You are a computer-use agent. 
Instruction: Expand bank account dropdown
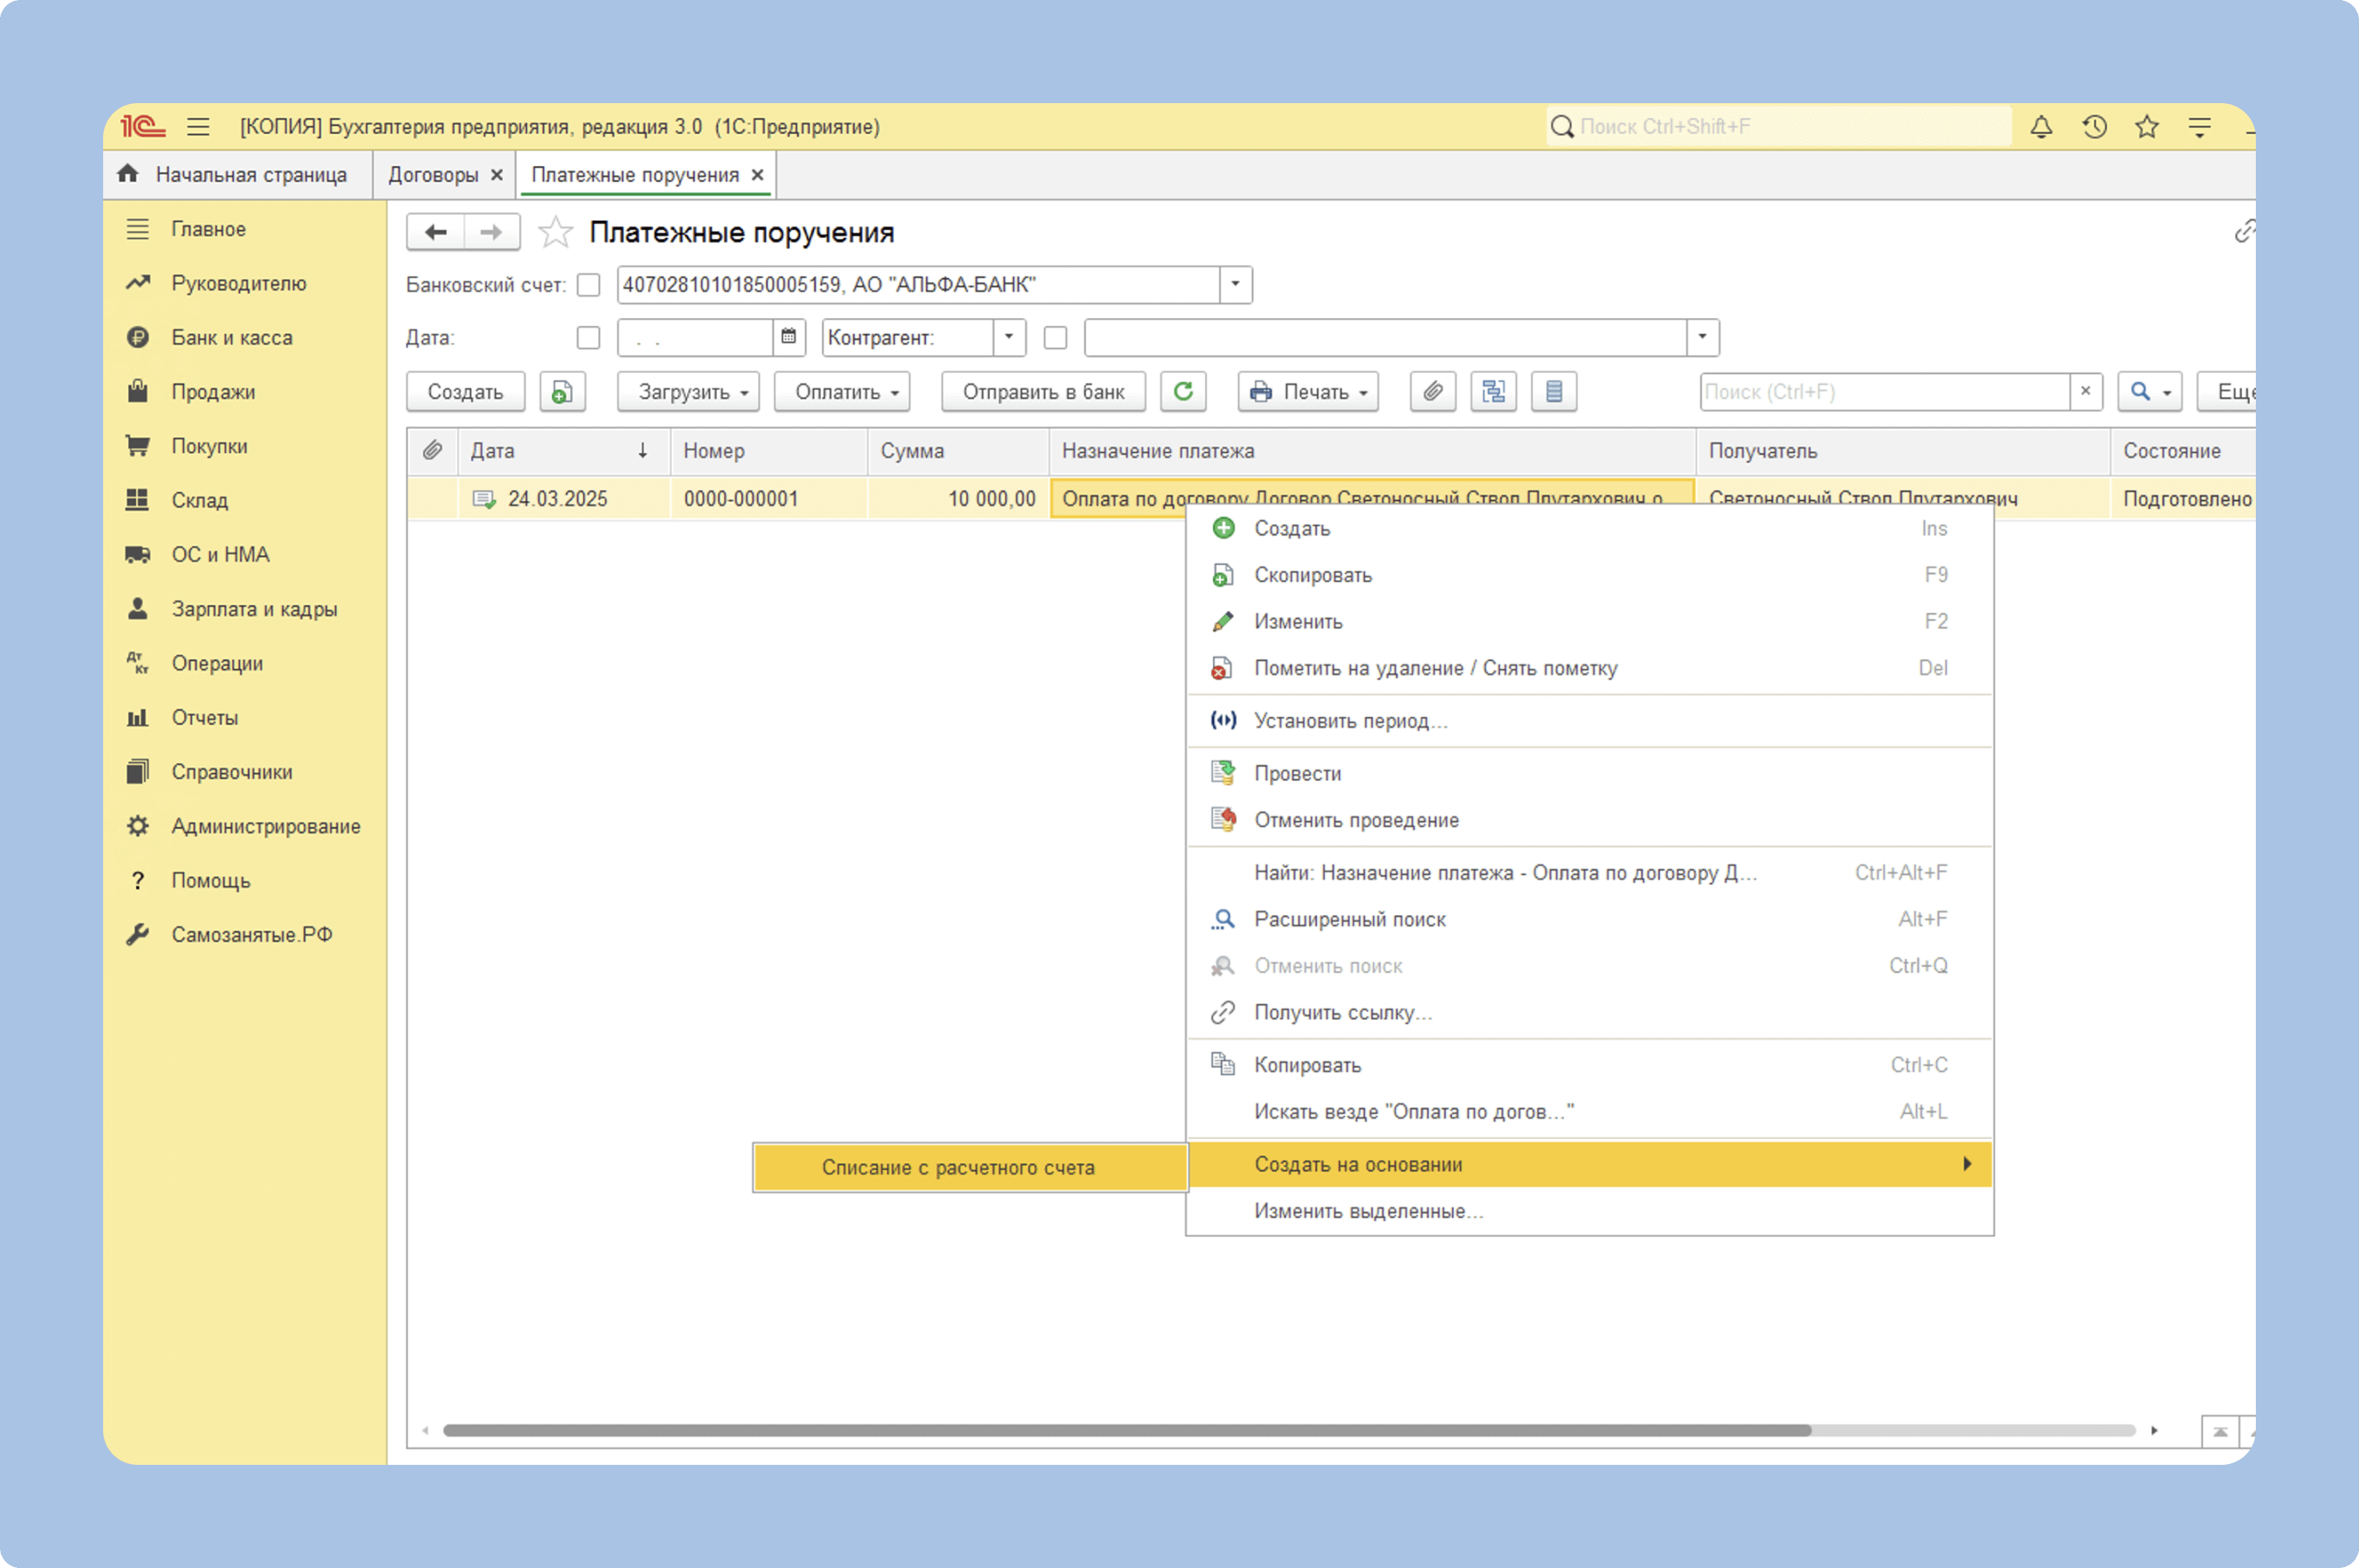(1235, 285)
